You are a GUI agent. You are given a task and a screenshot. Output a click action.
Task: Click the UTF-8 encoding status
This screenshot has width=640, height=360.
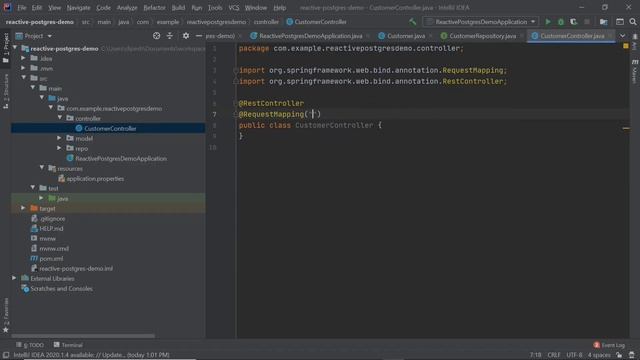tap(574, 355)
